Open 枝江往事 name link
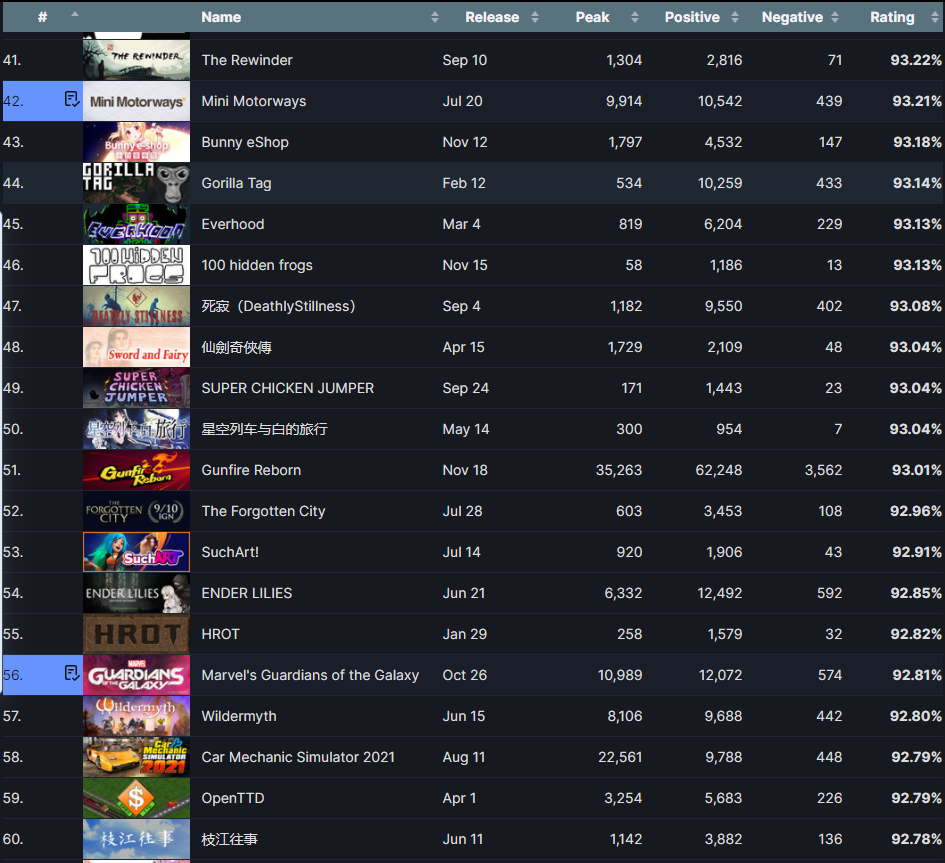945x863 pixels. click(230, 839)
